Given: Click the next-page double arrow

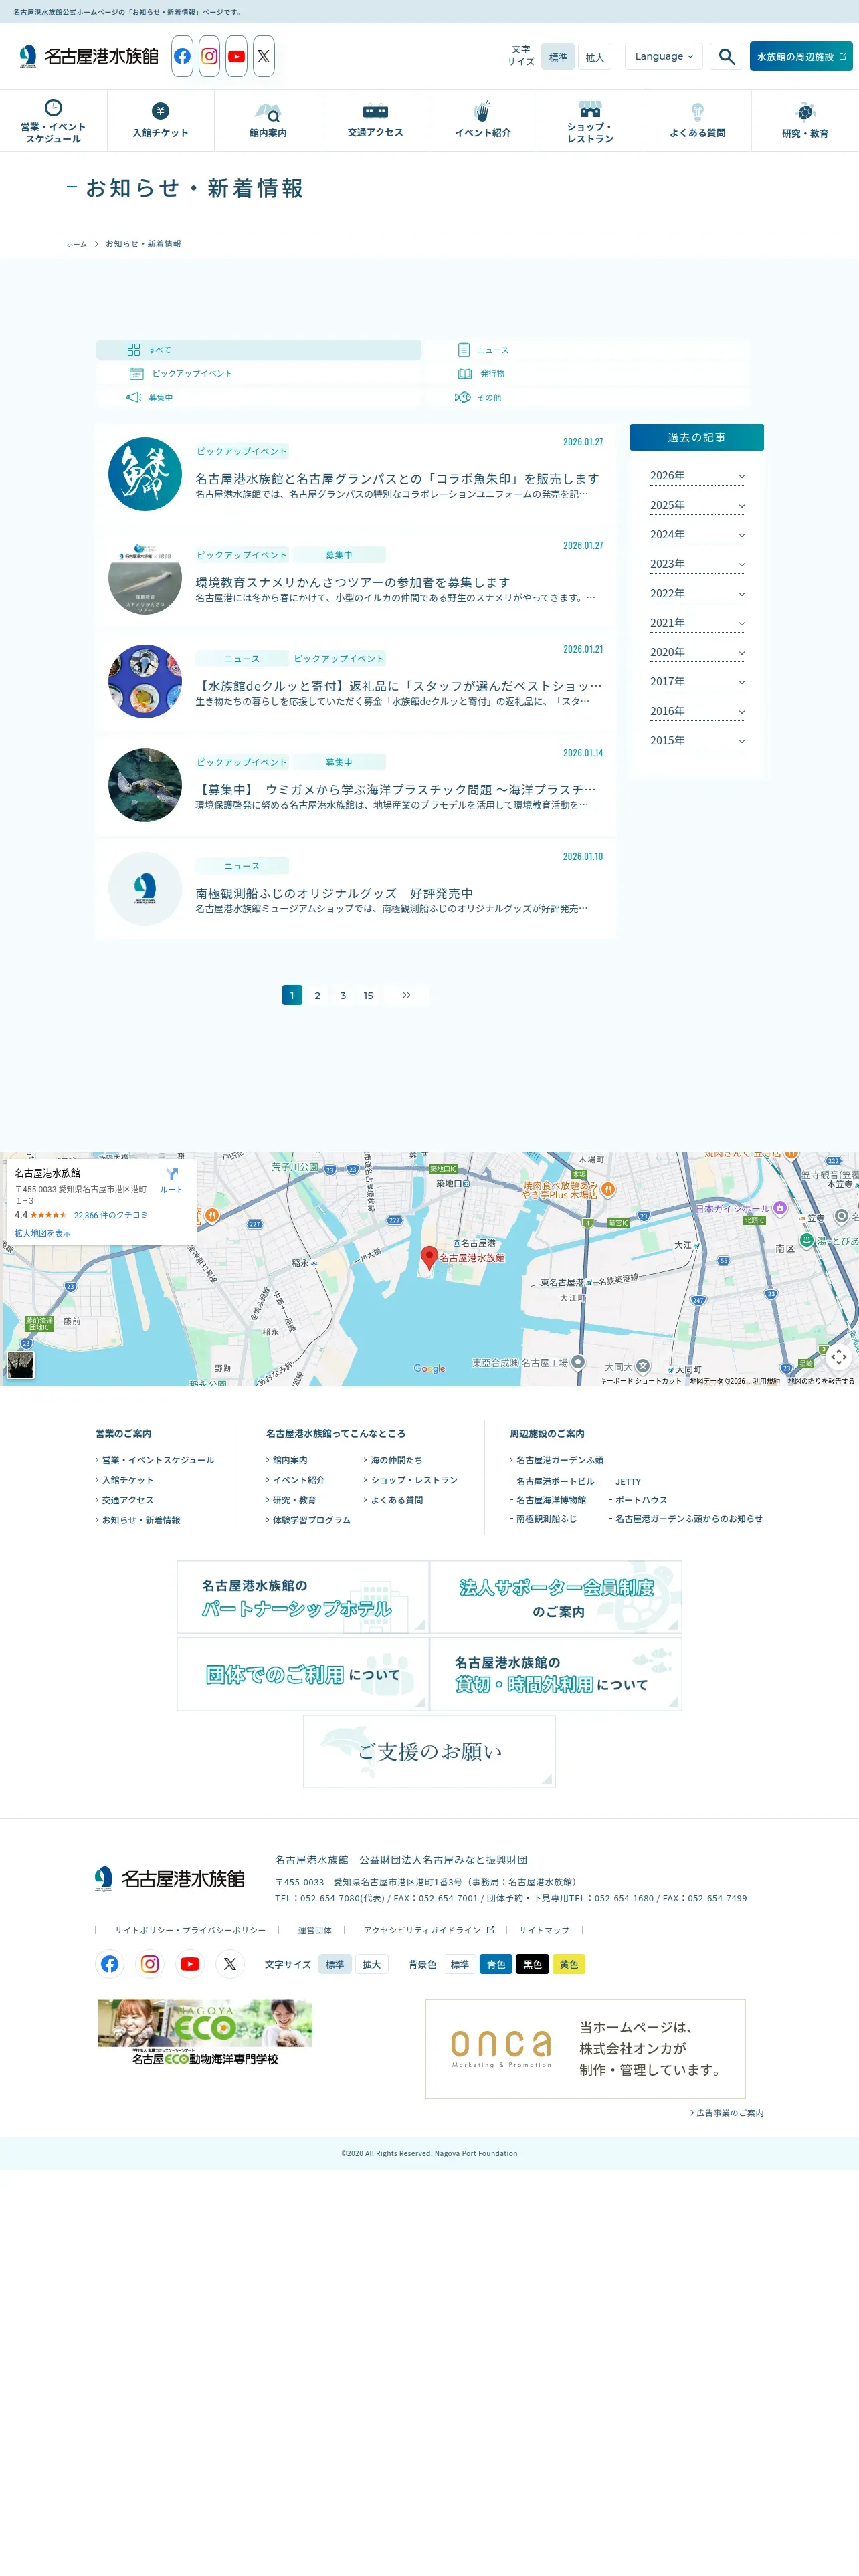Looking at the screenshot, I should tap(406, 995).
